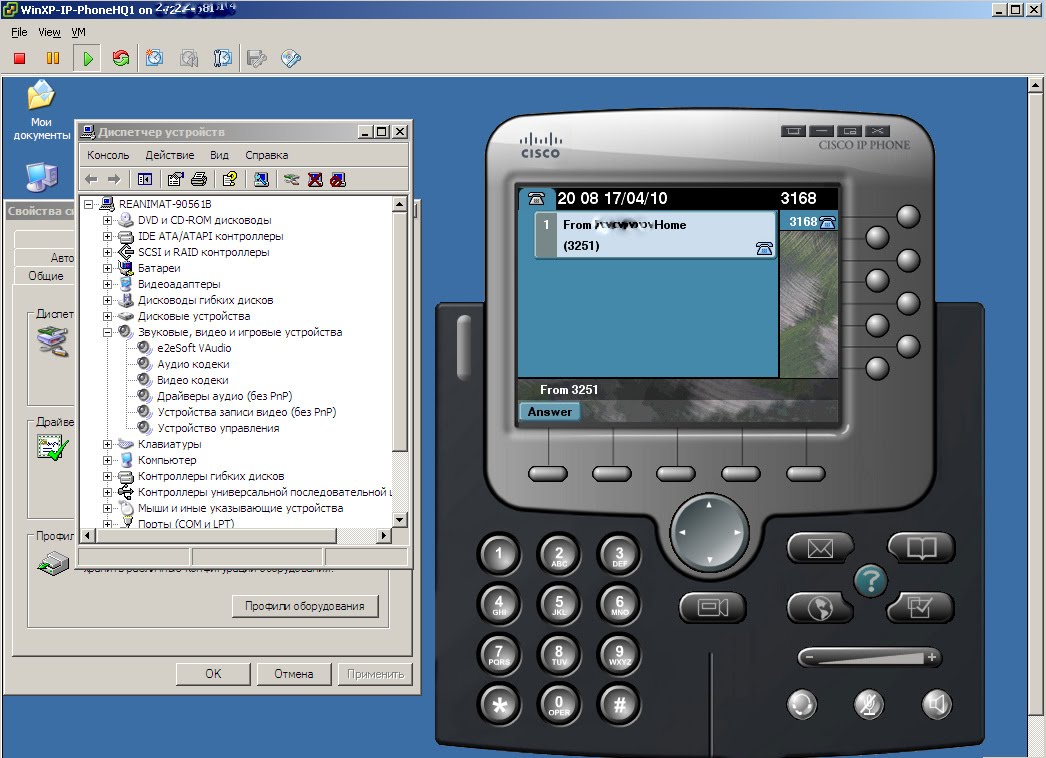
Task: Suspend the VM with the pause icon
Action: pyautogui.click(x=53, y=59)
